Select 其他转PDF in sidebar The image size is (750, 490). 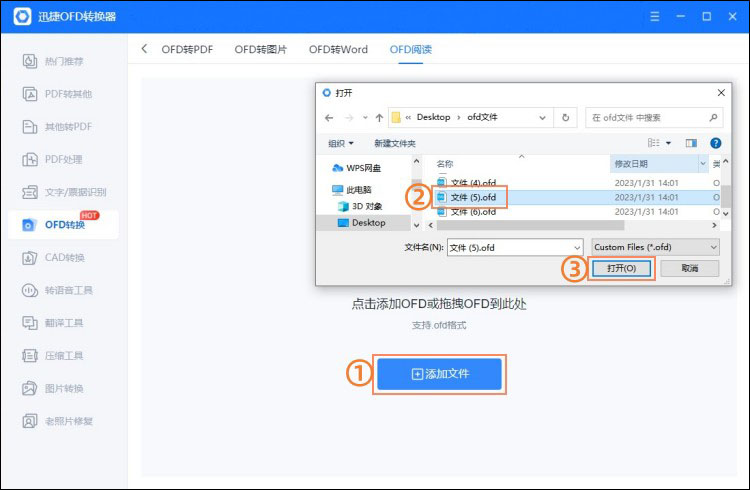click(x=57, y=127)
